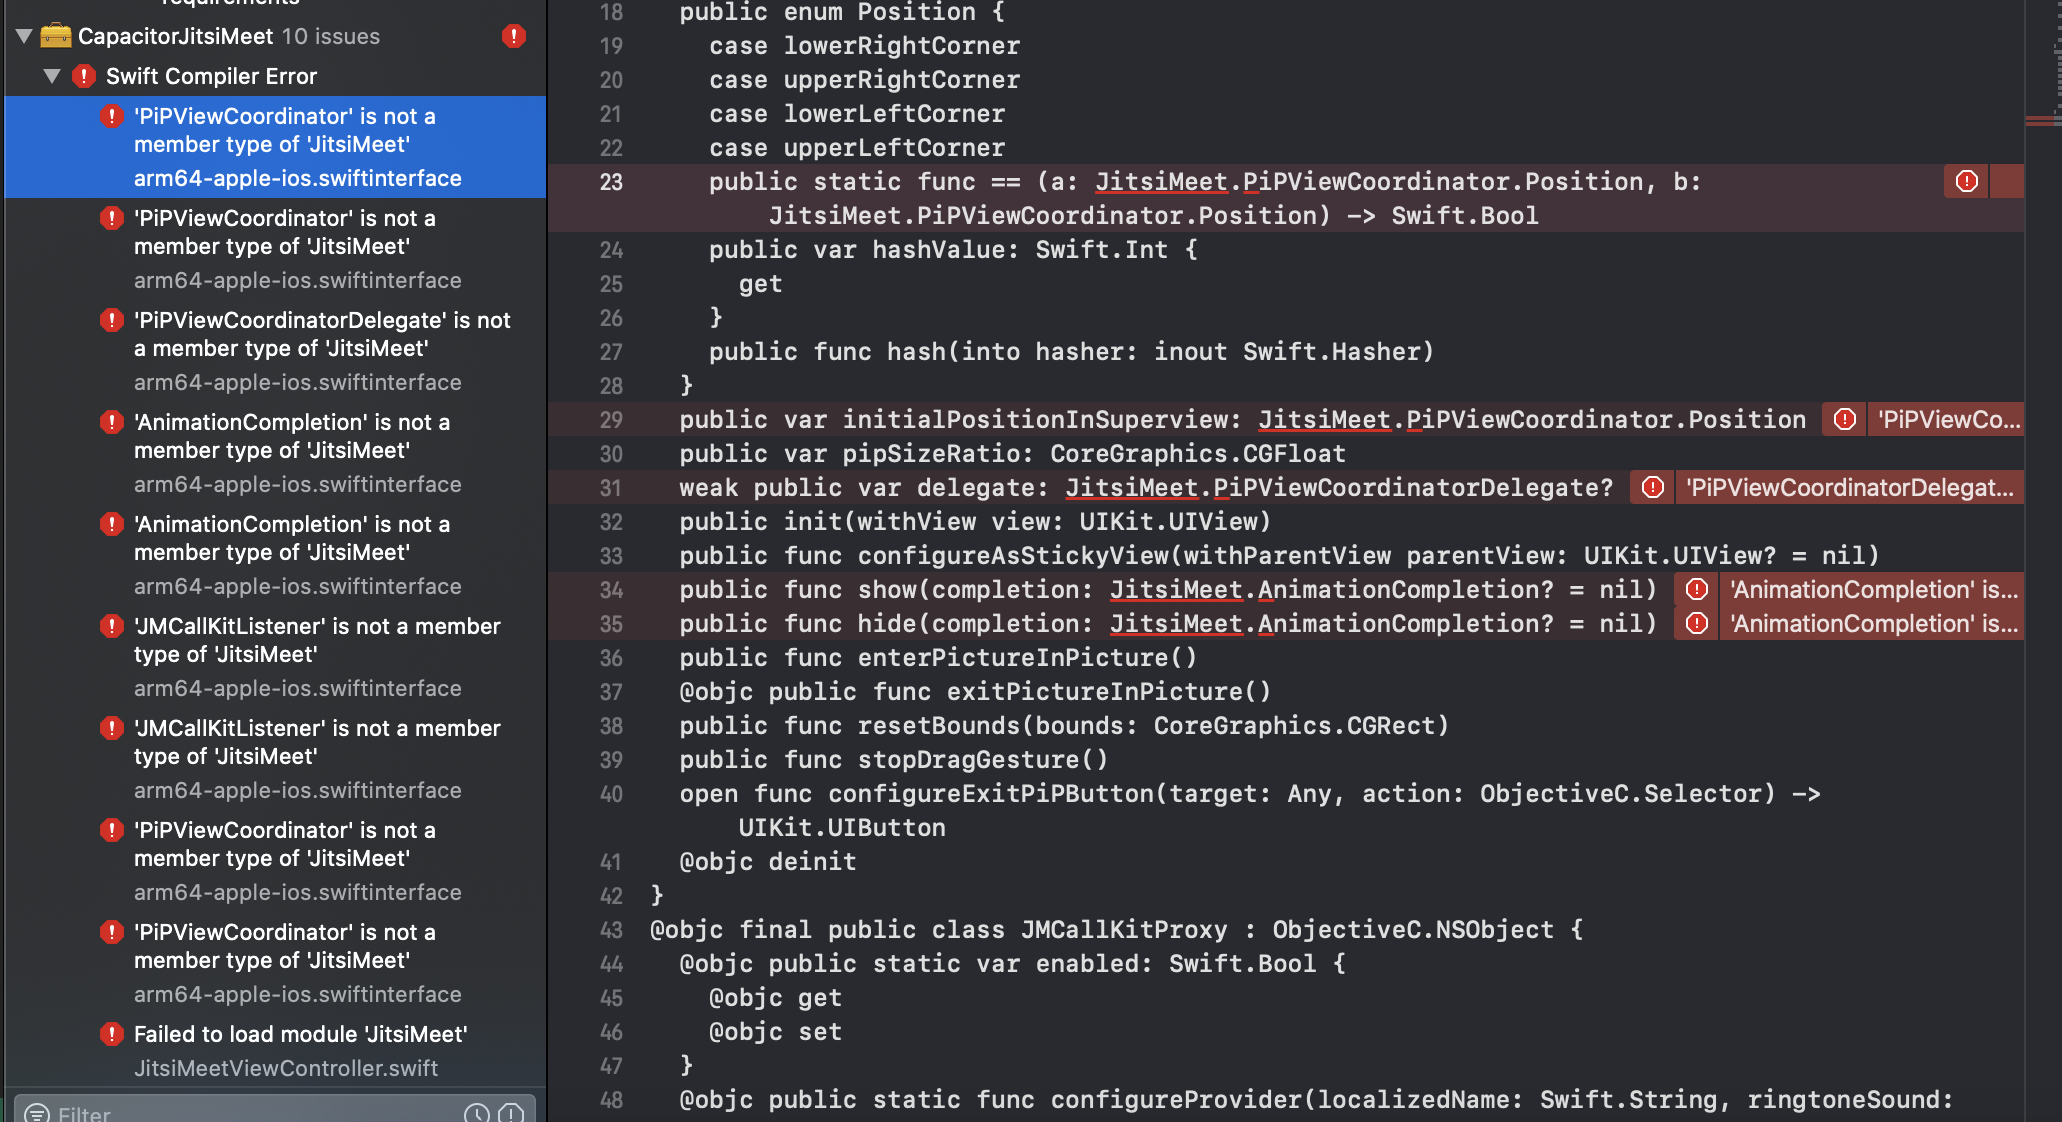Collapse the CapacitorJitsiMeet group
Image resolution: width=2062 pixels, height=1122 pixels.
point(22,36)
